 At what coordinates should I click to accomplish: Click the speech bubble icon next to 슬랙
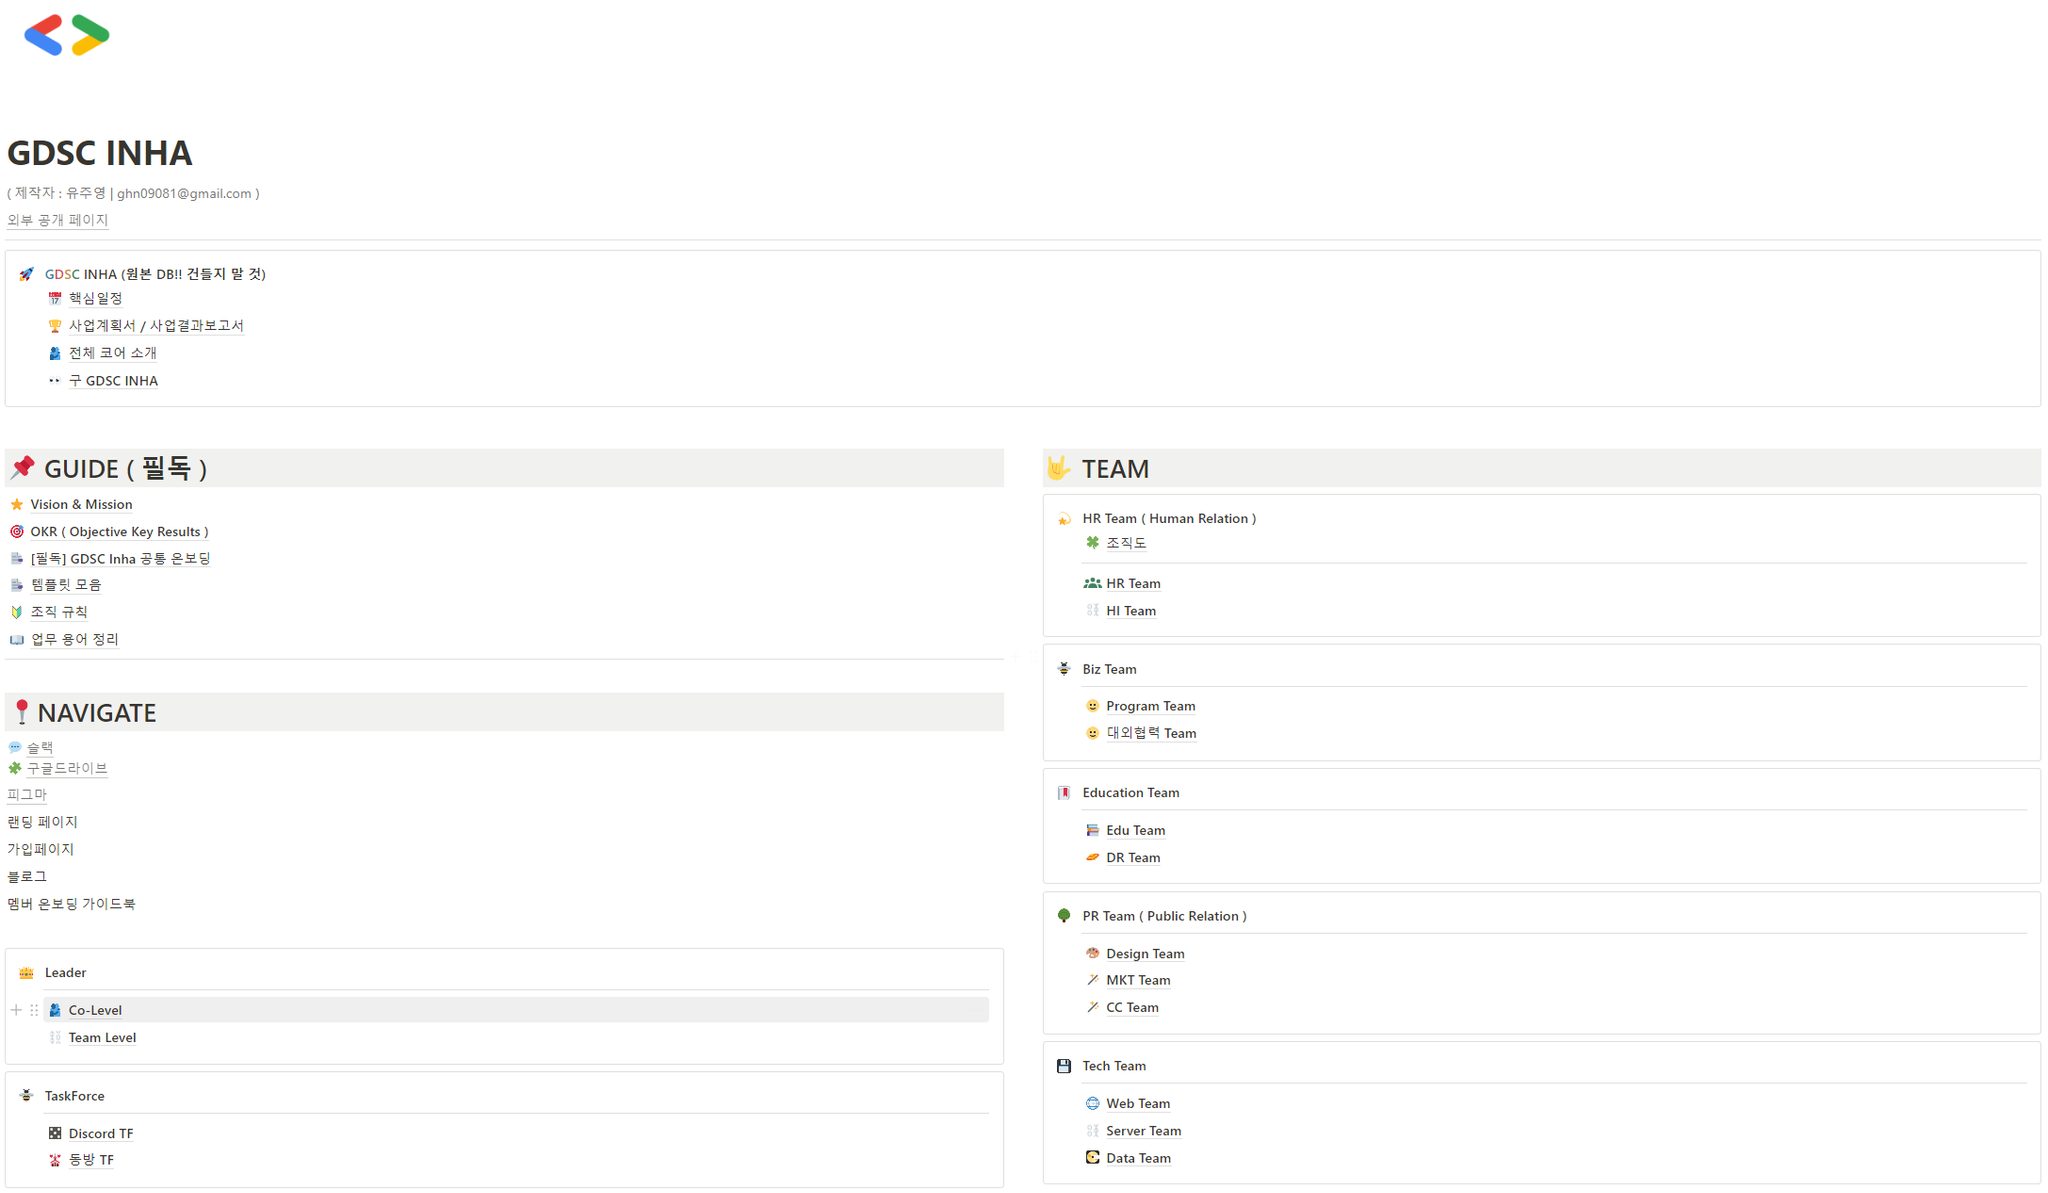tap(15, 748)
